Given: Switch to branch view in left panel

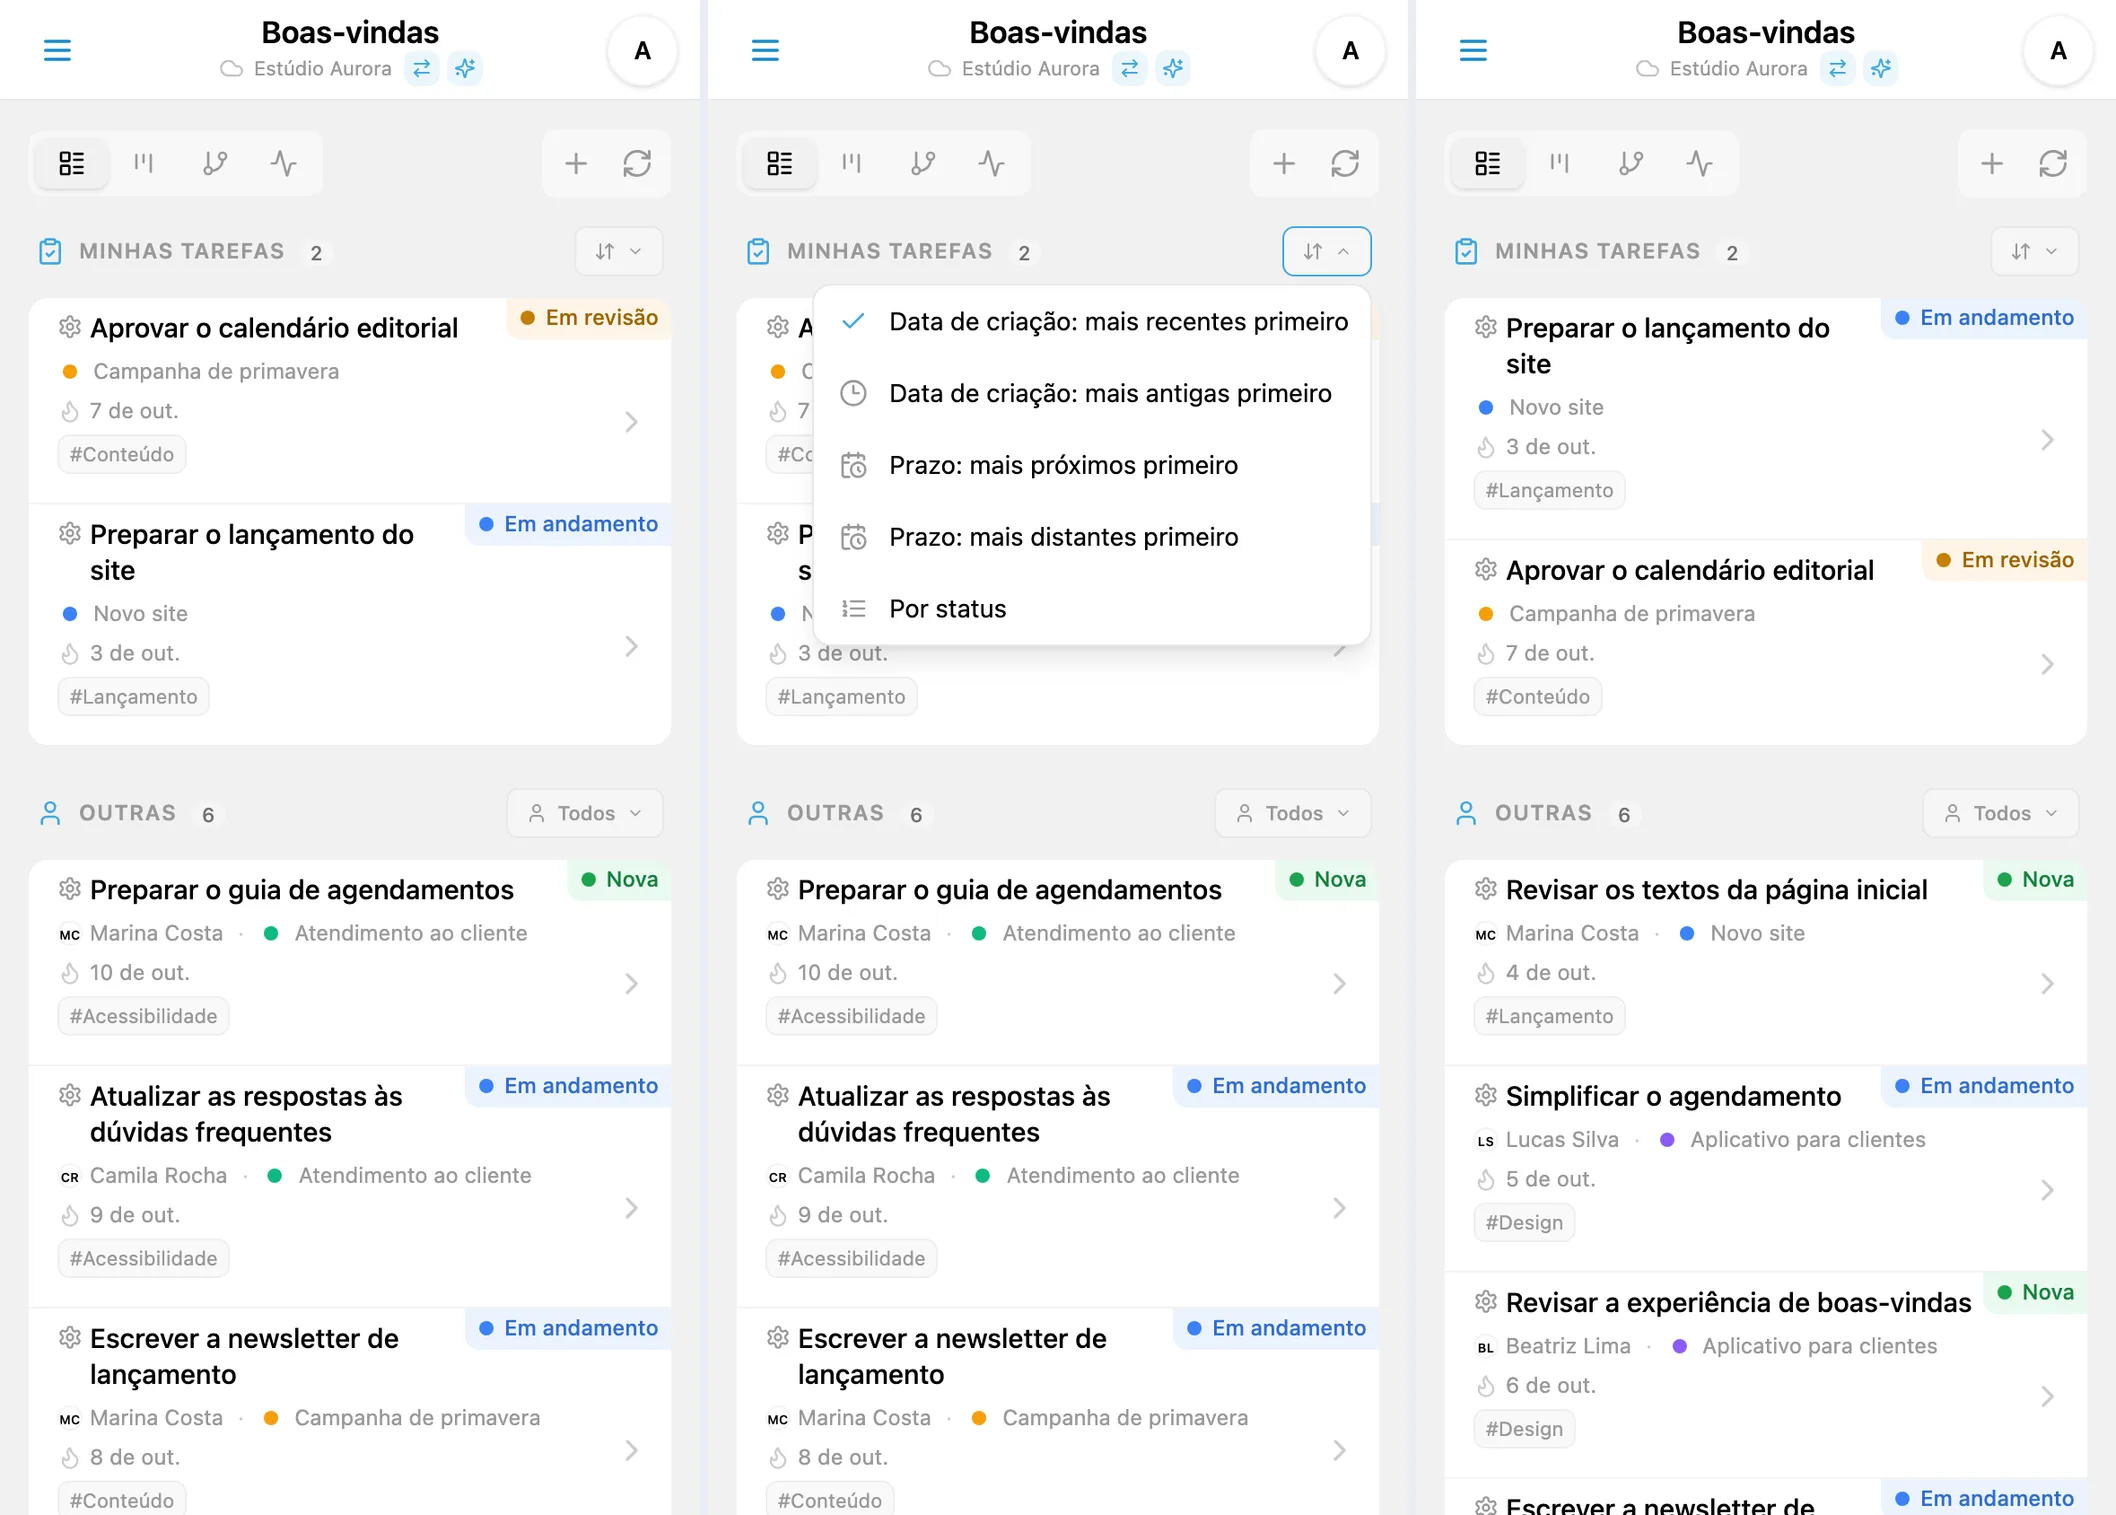Looking at the screenshot, I should [215, 163].
